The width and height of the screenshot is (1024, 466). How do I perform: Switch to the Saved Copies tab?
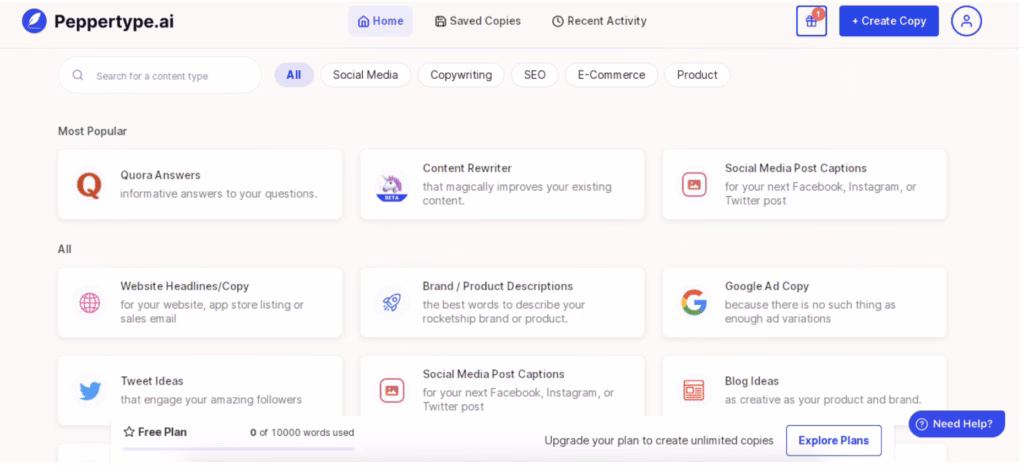point(478,21)
